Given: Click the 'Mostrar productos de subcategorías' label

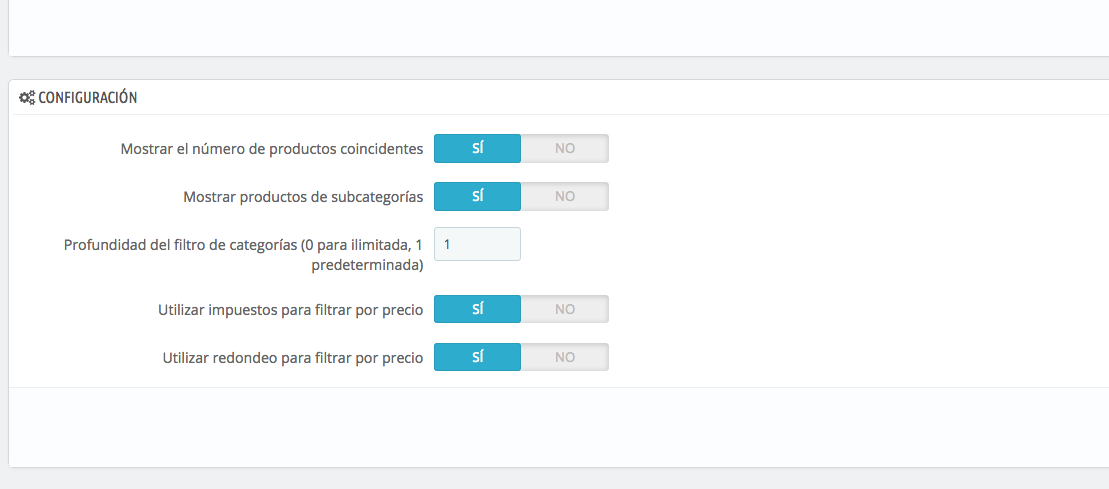Looking at the screenshot, I should pos(303,198).
